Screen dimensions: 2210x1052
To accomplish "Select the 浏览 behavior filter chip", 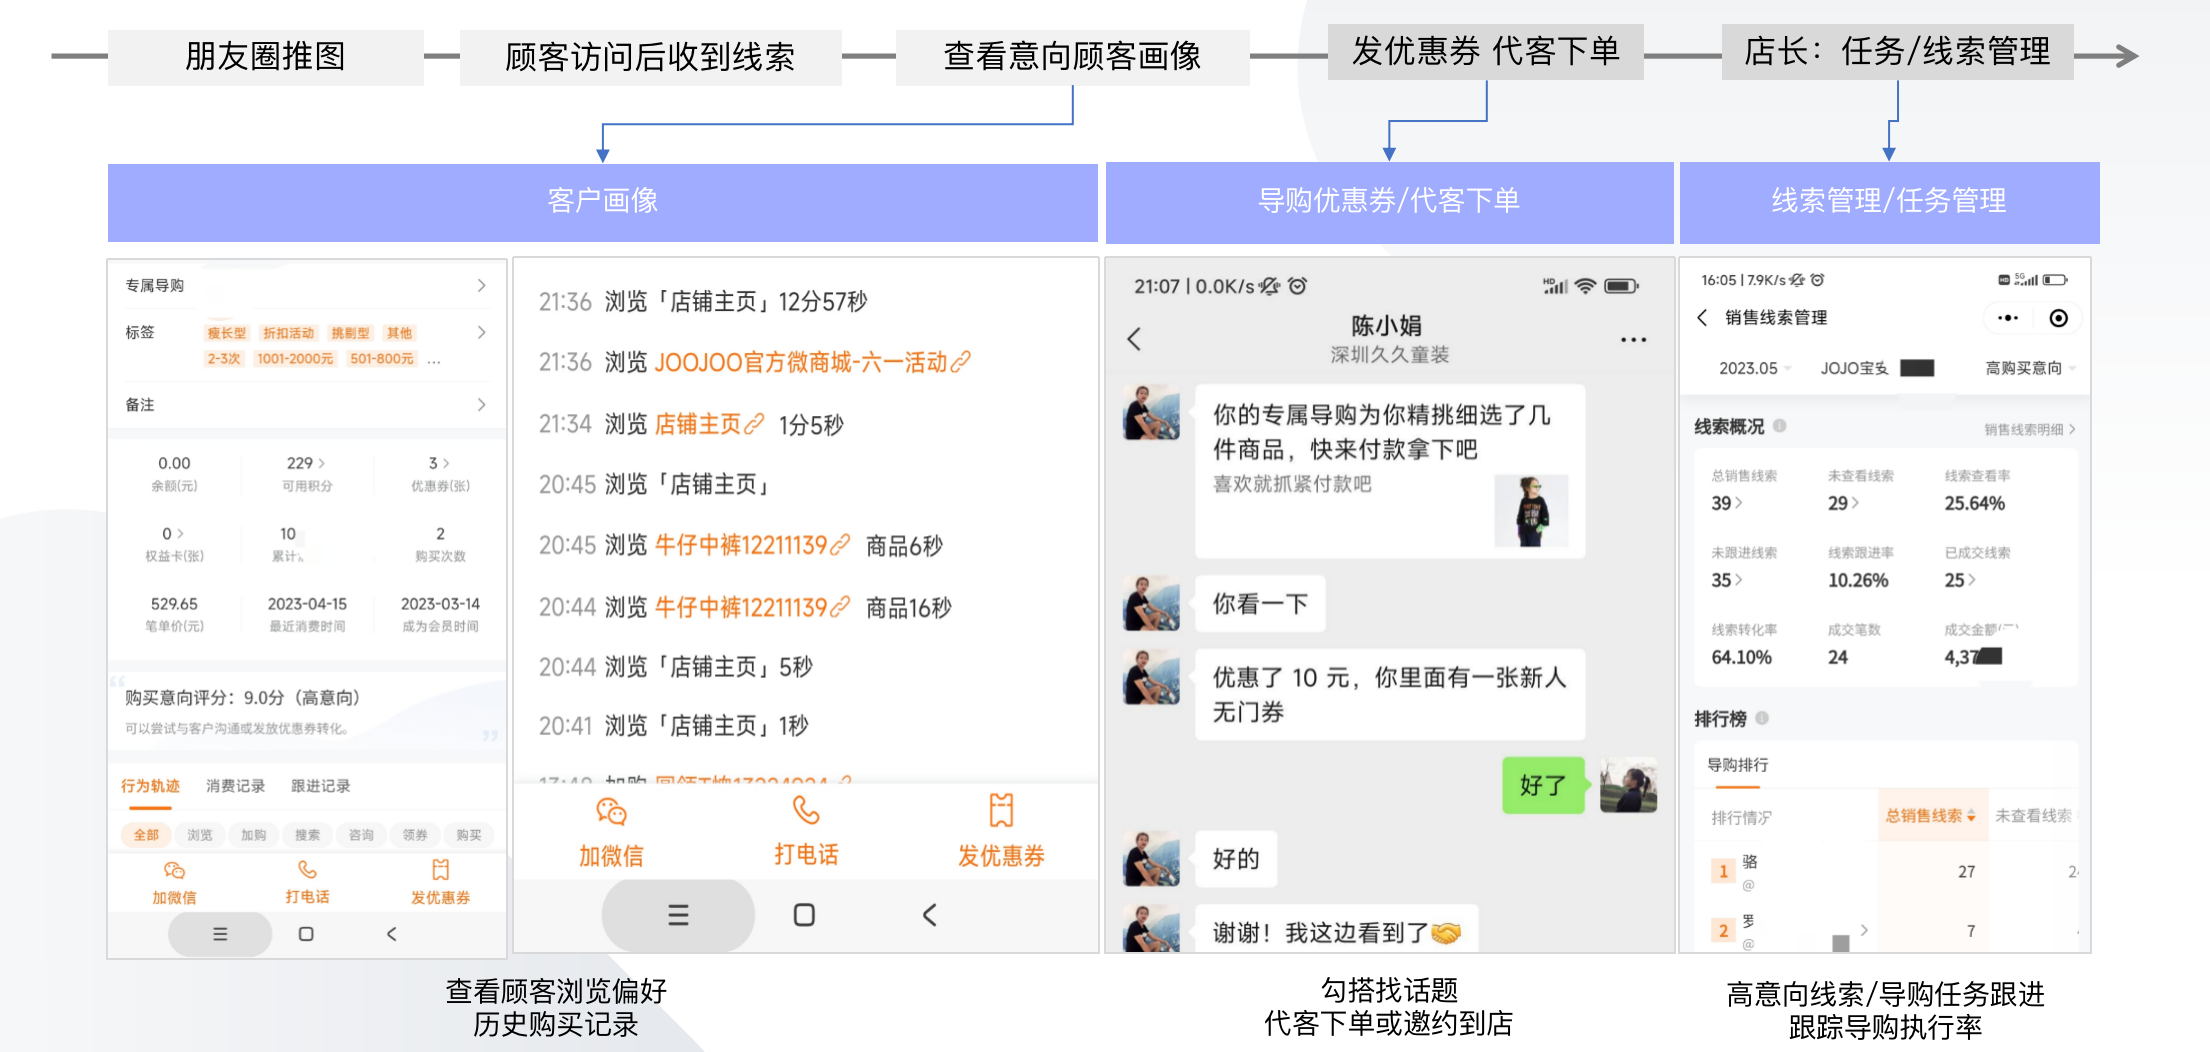I will coord(200,835).
